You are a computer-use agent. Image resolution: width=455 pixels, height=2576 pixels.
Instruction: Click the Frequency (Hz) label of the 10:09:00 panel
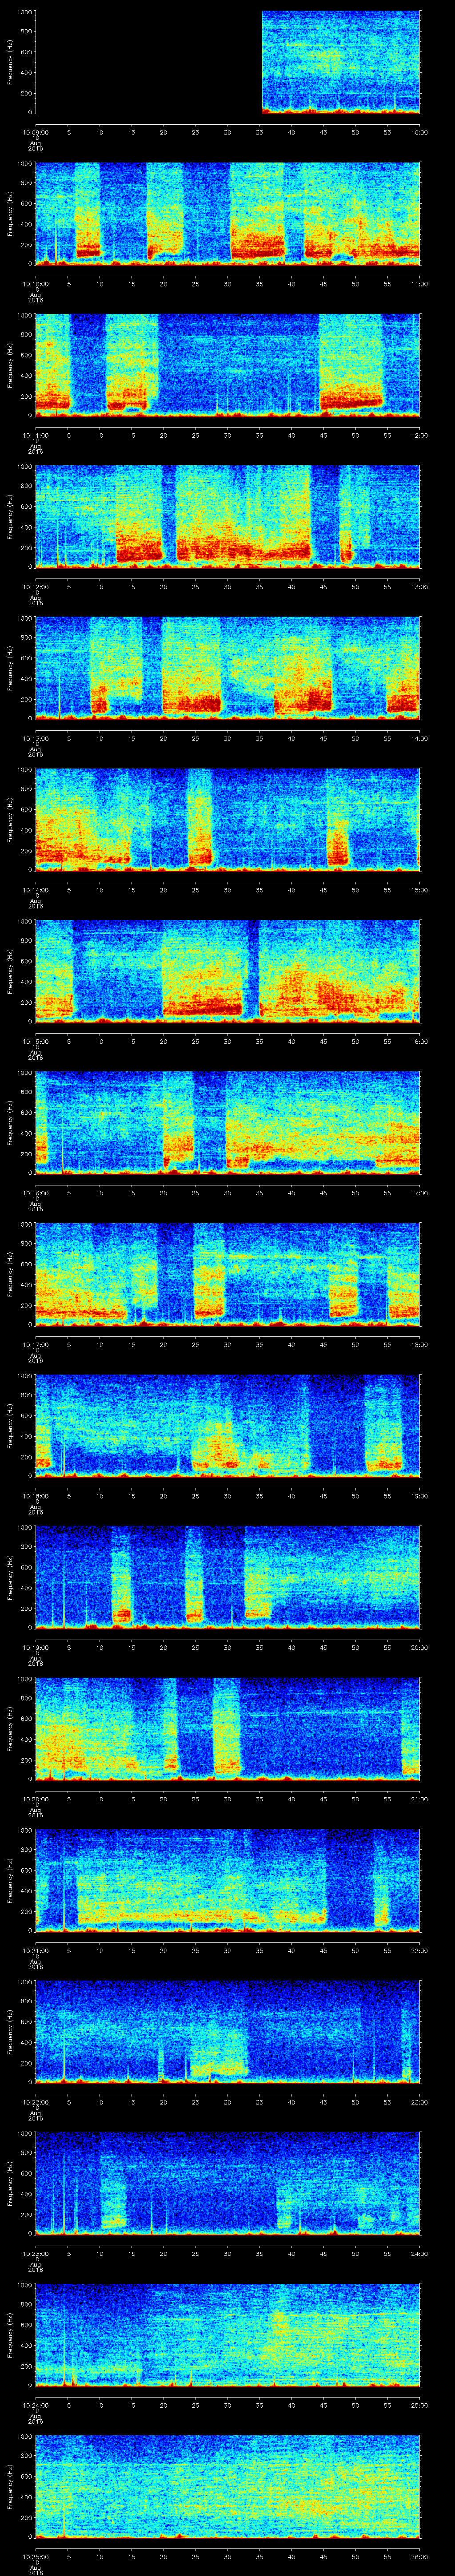point(10,63)
